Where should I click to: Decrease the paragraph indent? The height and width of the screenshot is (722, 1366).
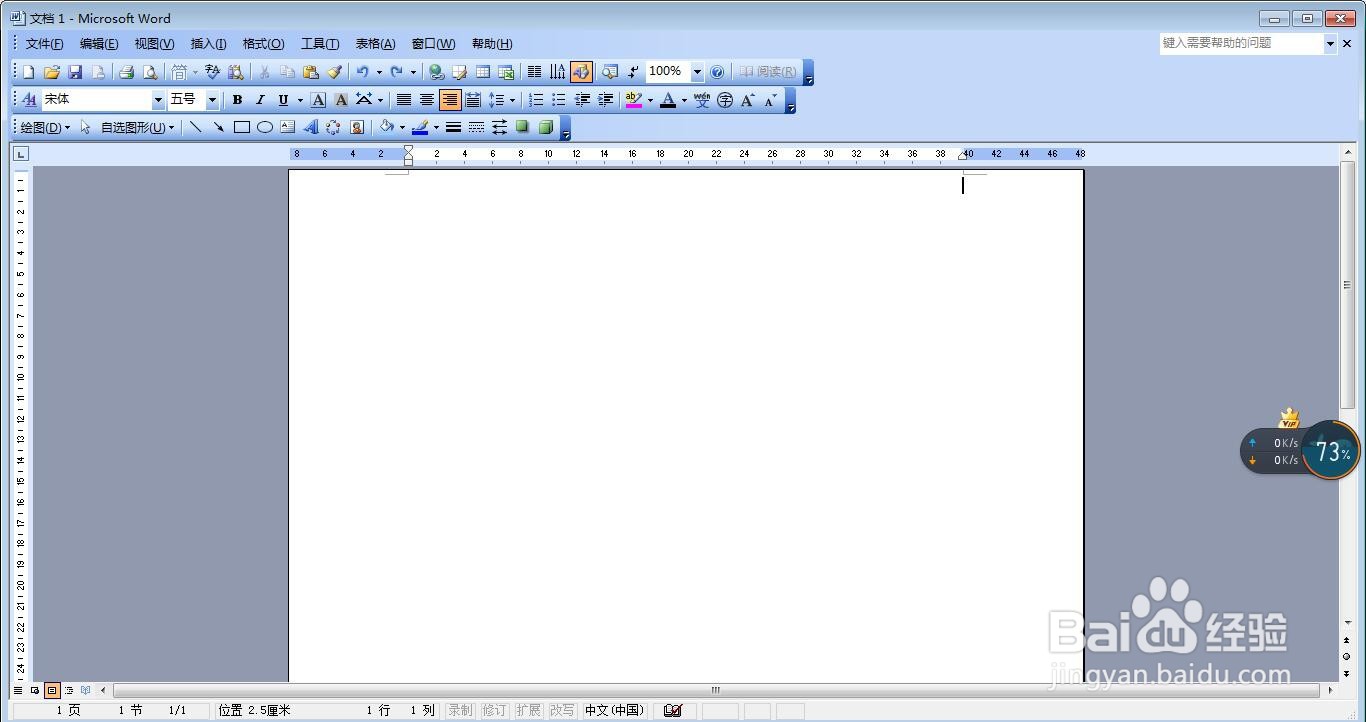point(582,100)
